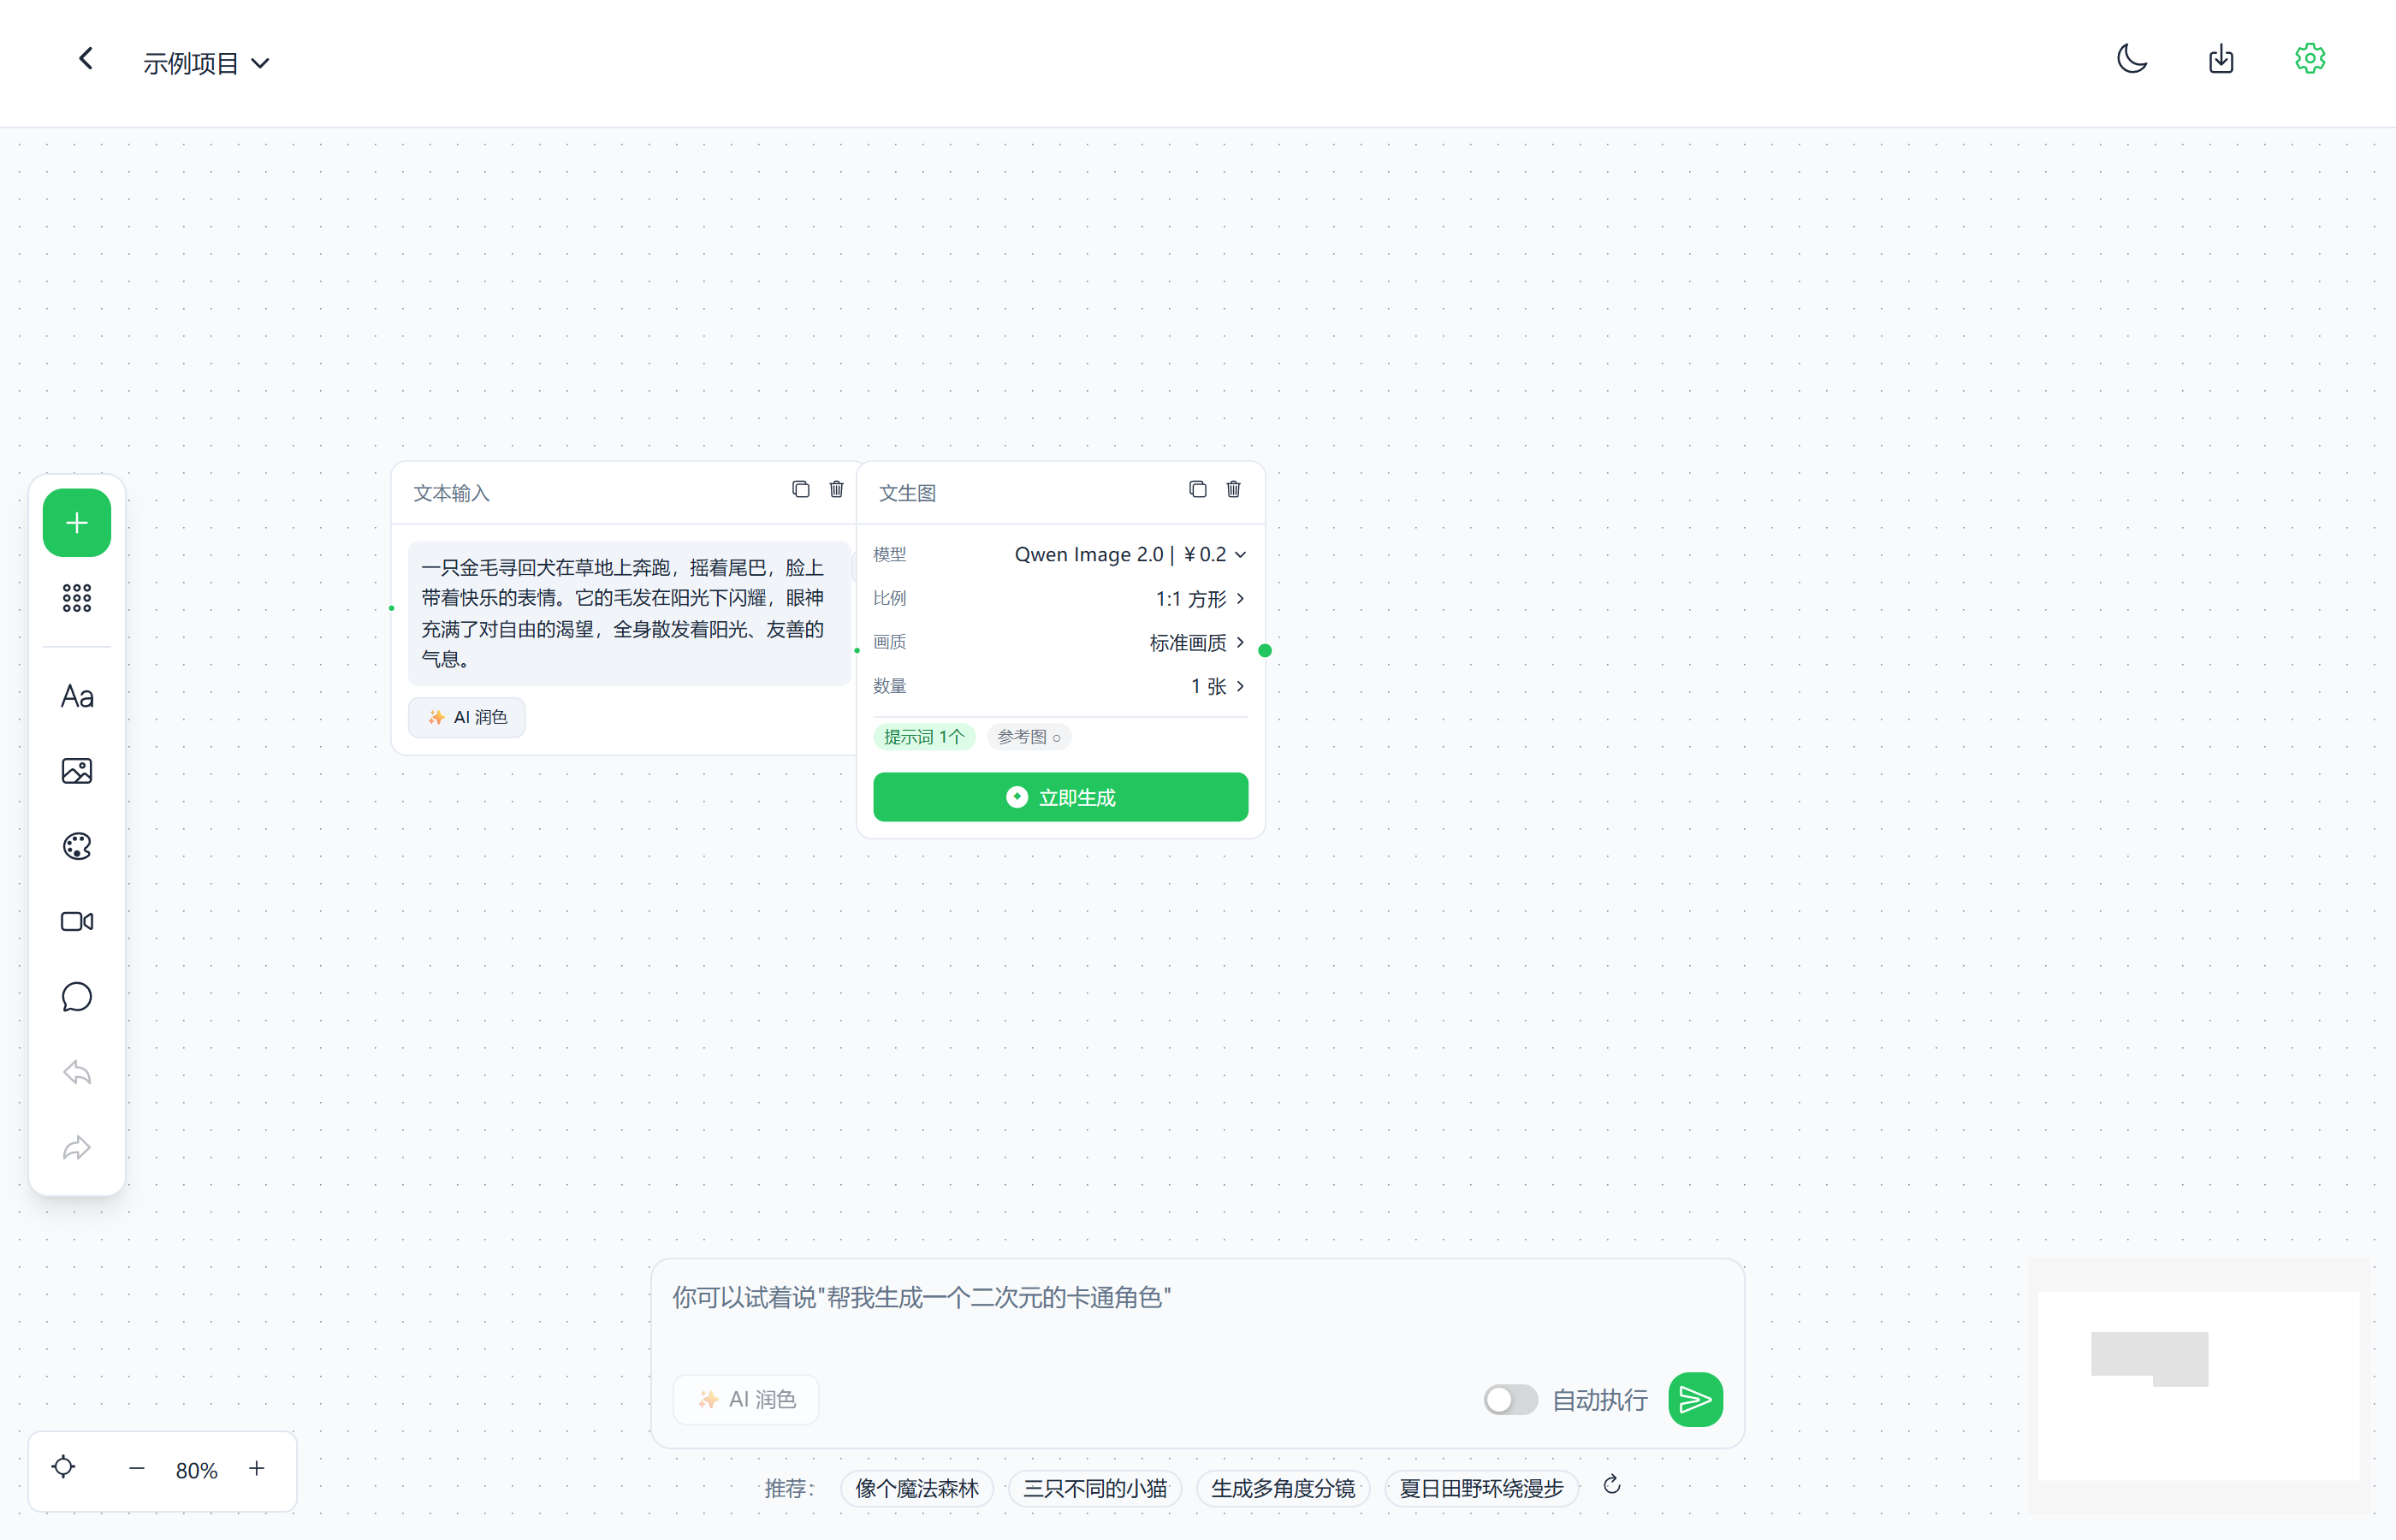This screenshot has width=2396, height=1540.
Task: Expand the 标准画质 quality option
Action: (x=1196, y=642)
